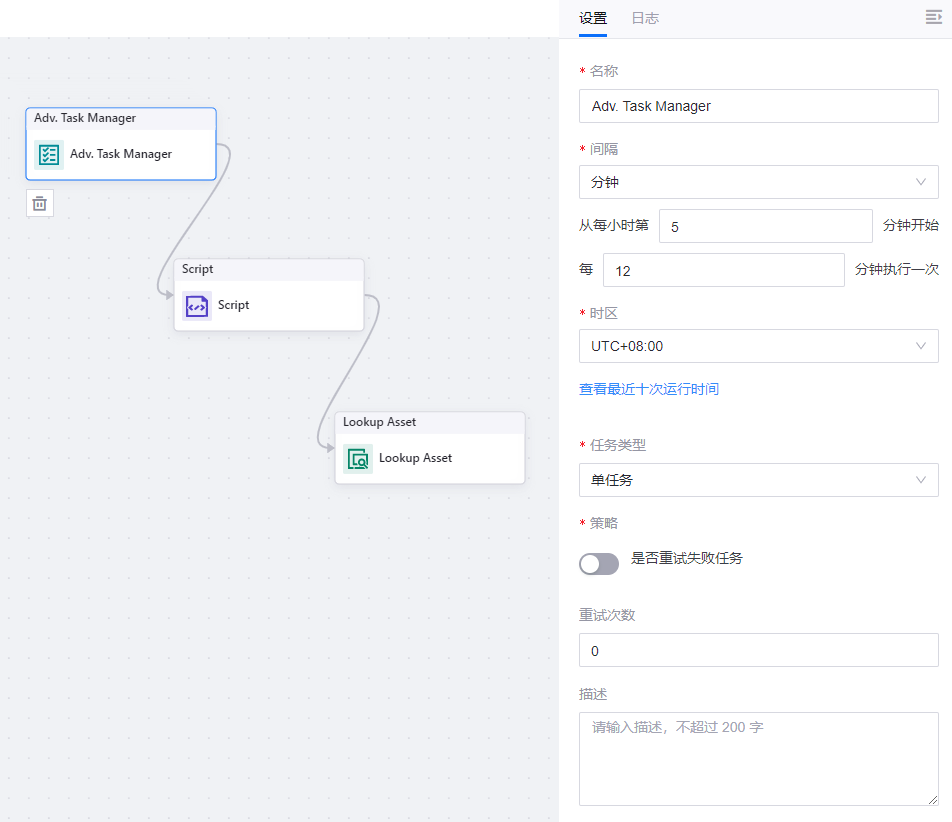Open the 时区 timezone dropdown showing UTC+08:00
952x822 pixels.
(757, 346)
